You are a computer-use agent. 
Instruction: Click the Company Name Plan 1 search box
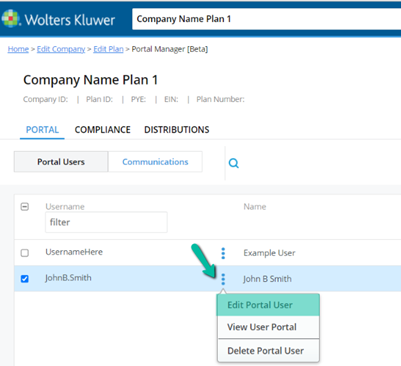[x=267, y=19]
